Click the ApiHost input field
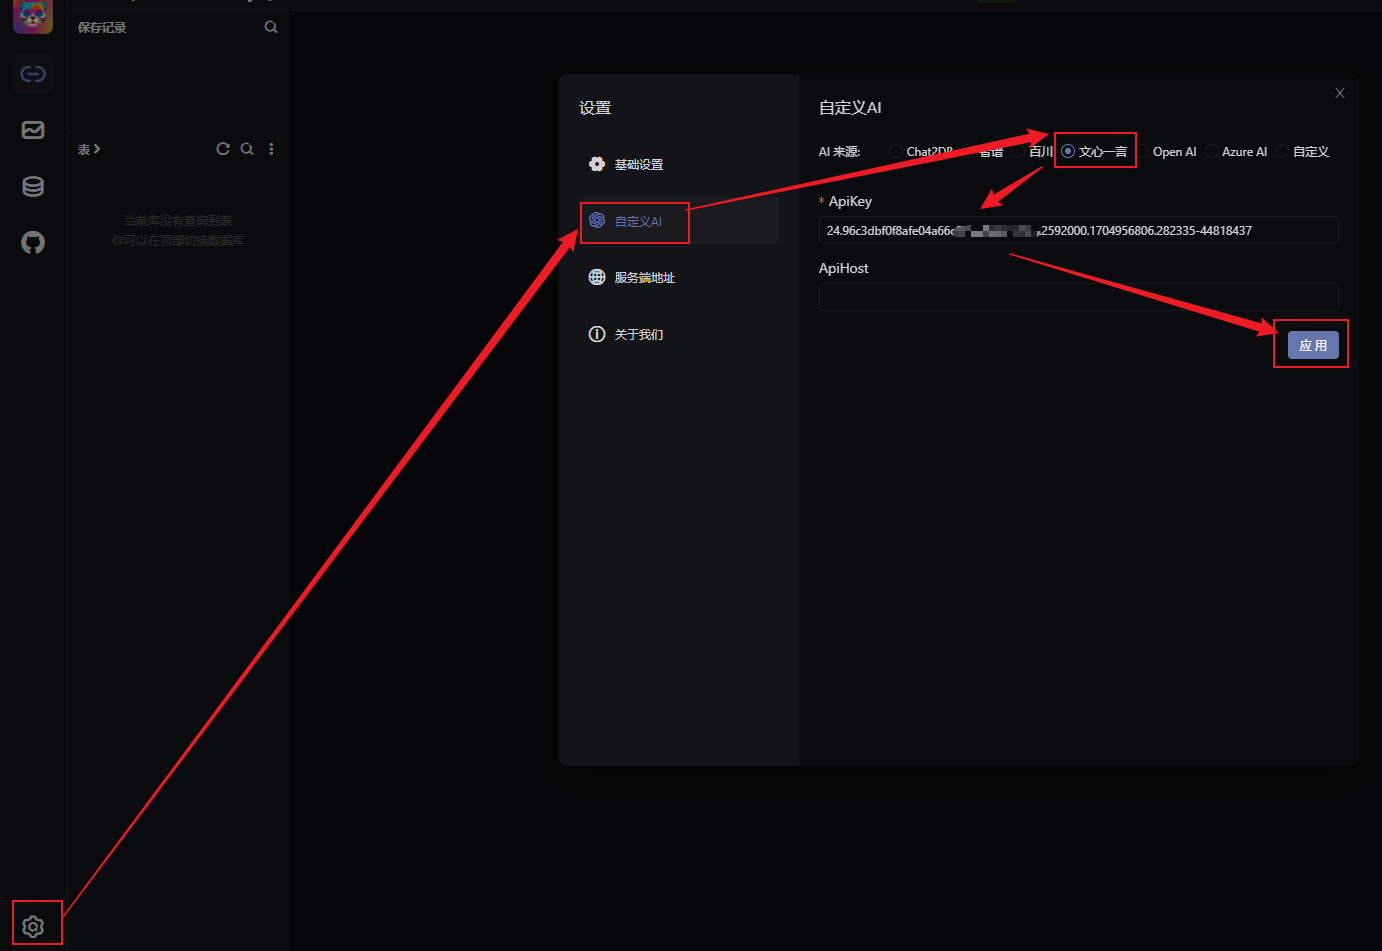The width and height of the screenshot is (1382, 951). pos(1078,297)
